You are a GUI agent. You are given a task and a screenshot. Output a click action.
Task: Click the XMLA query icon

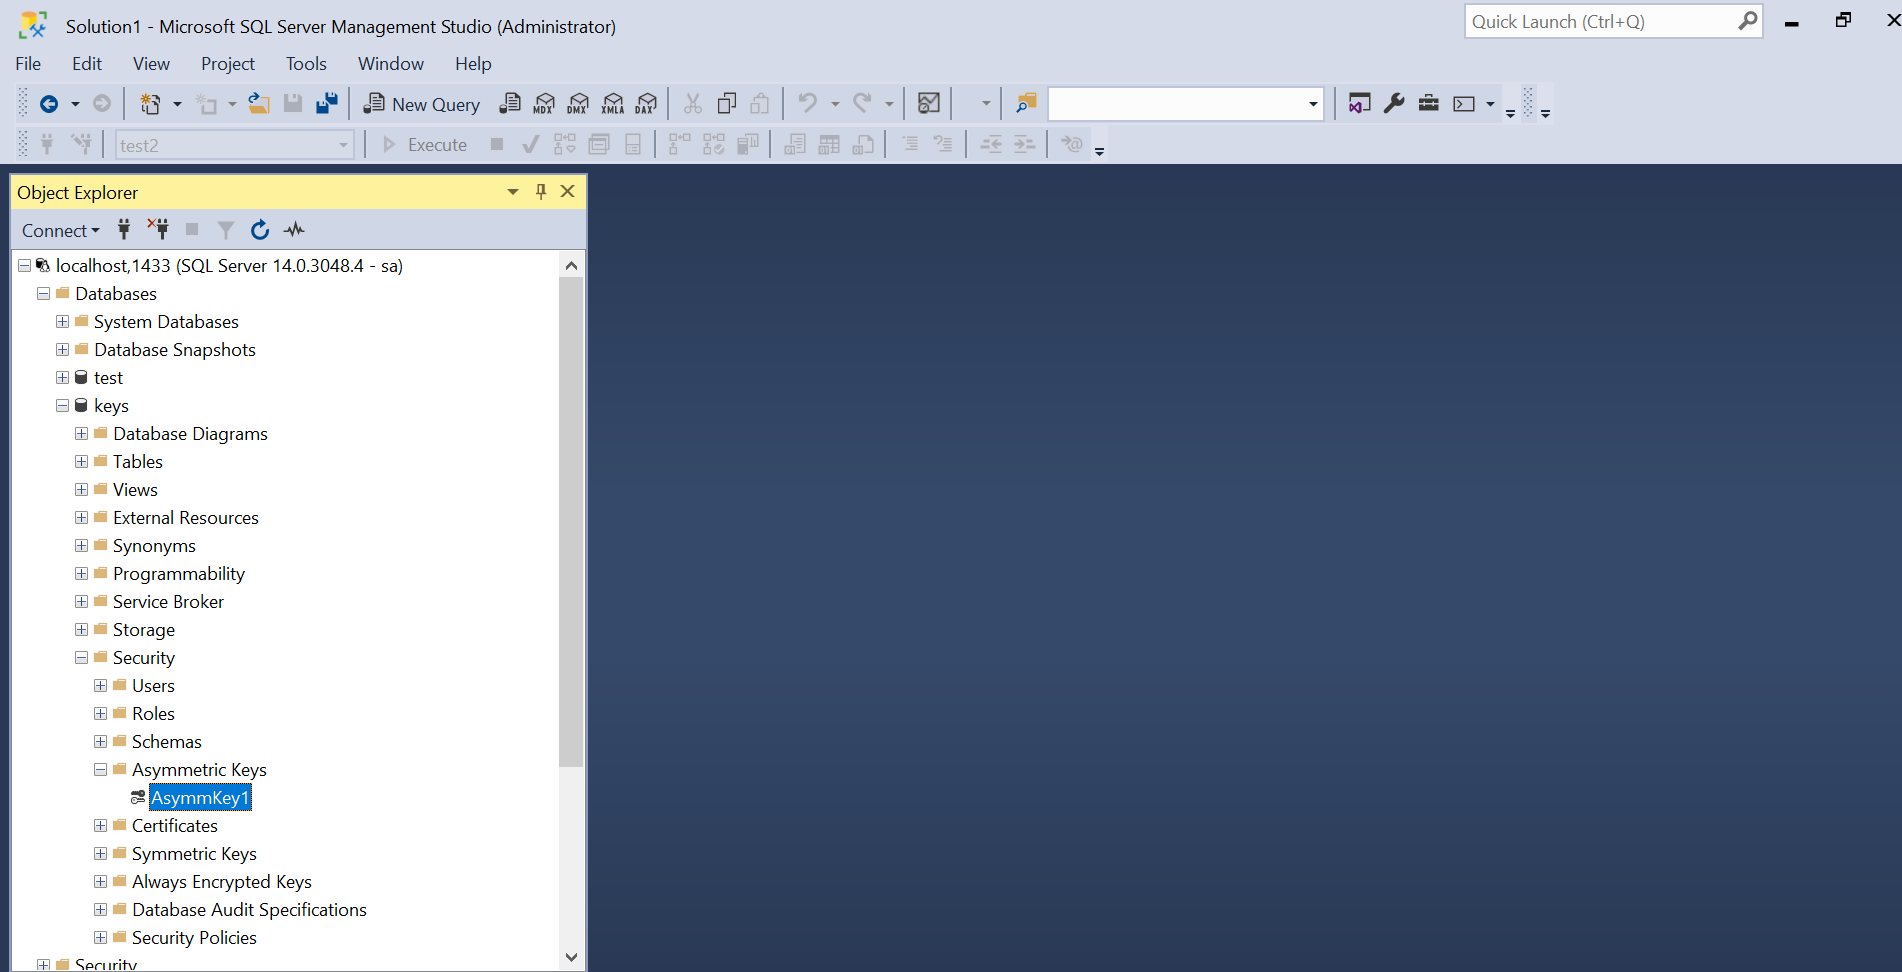click(x=613, y=104)
